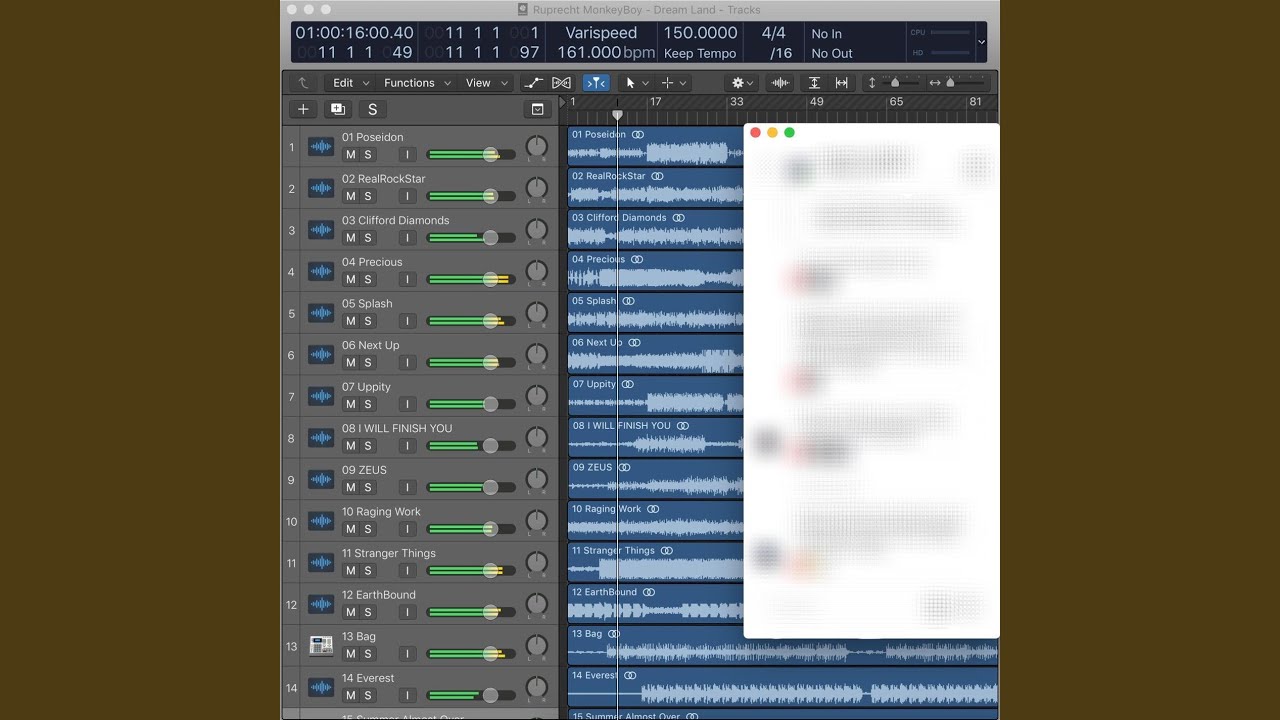Click the loop icon on 03 Clifford Diamonds region
1280x720 pixels.
tap(679, 217)
